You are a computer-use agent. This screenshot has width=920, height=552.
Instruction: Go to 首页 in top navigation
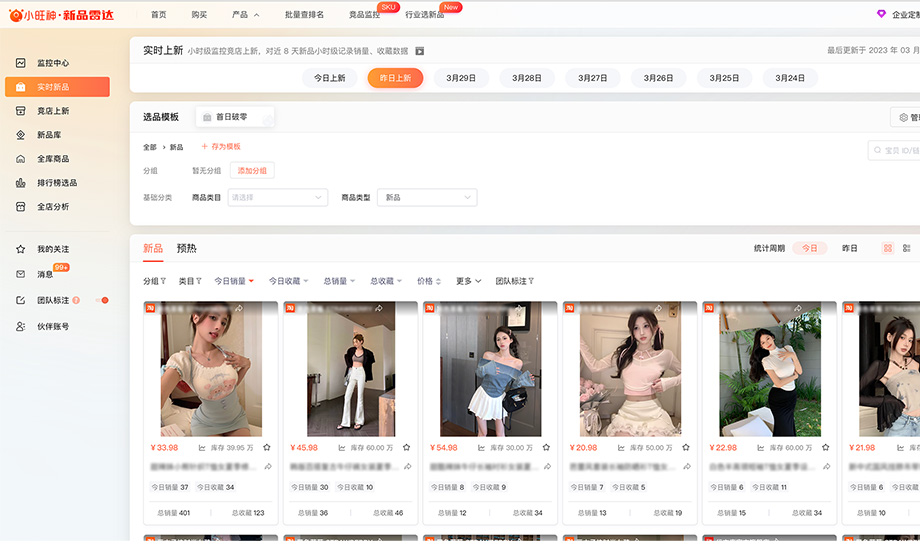tap(158, 15)
